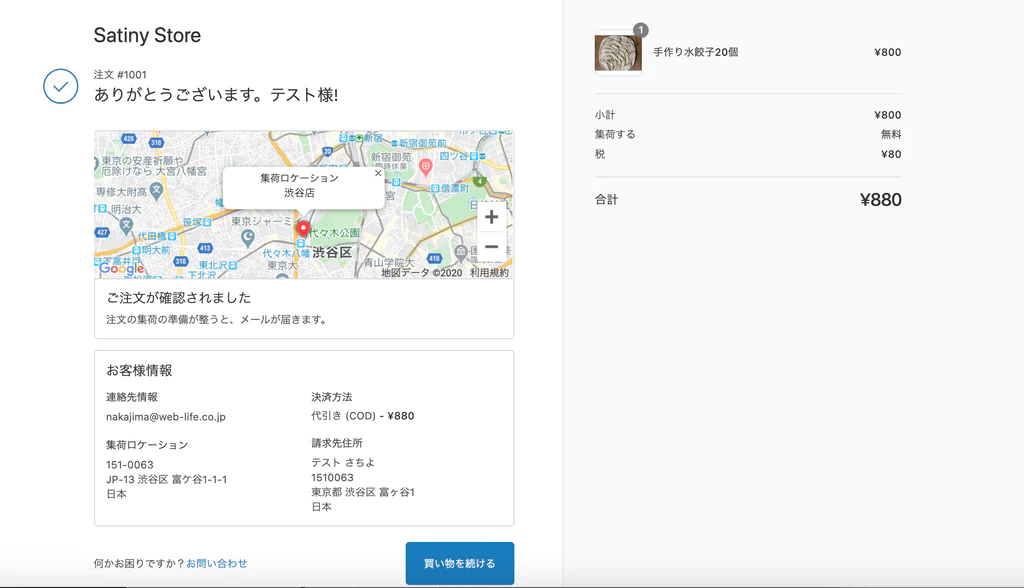1024x588 pixels.
Task: Select the 手作り水餃子20個 product thumbnail
Action: 618,52
